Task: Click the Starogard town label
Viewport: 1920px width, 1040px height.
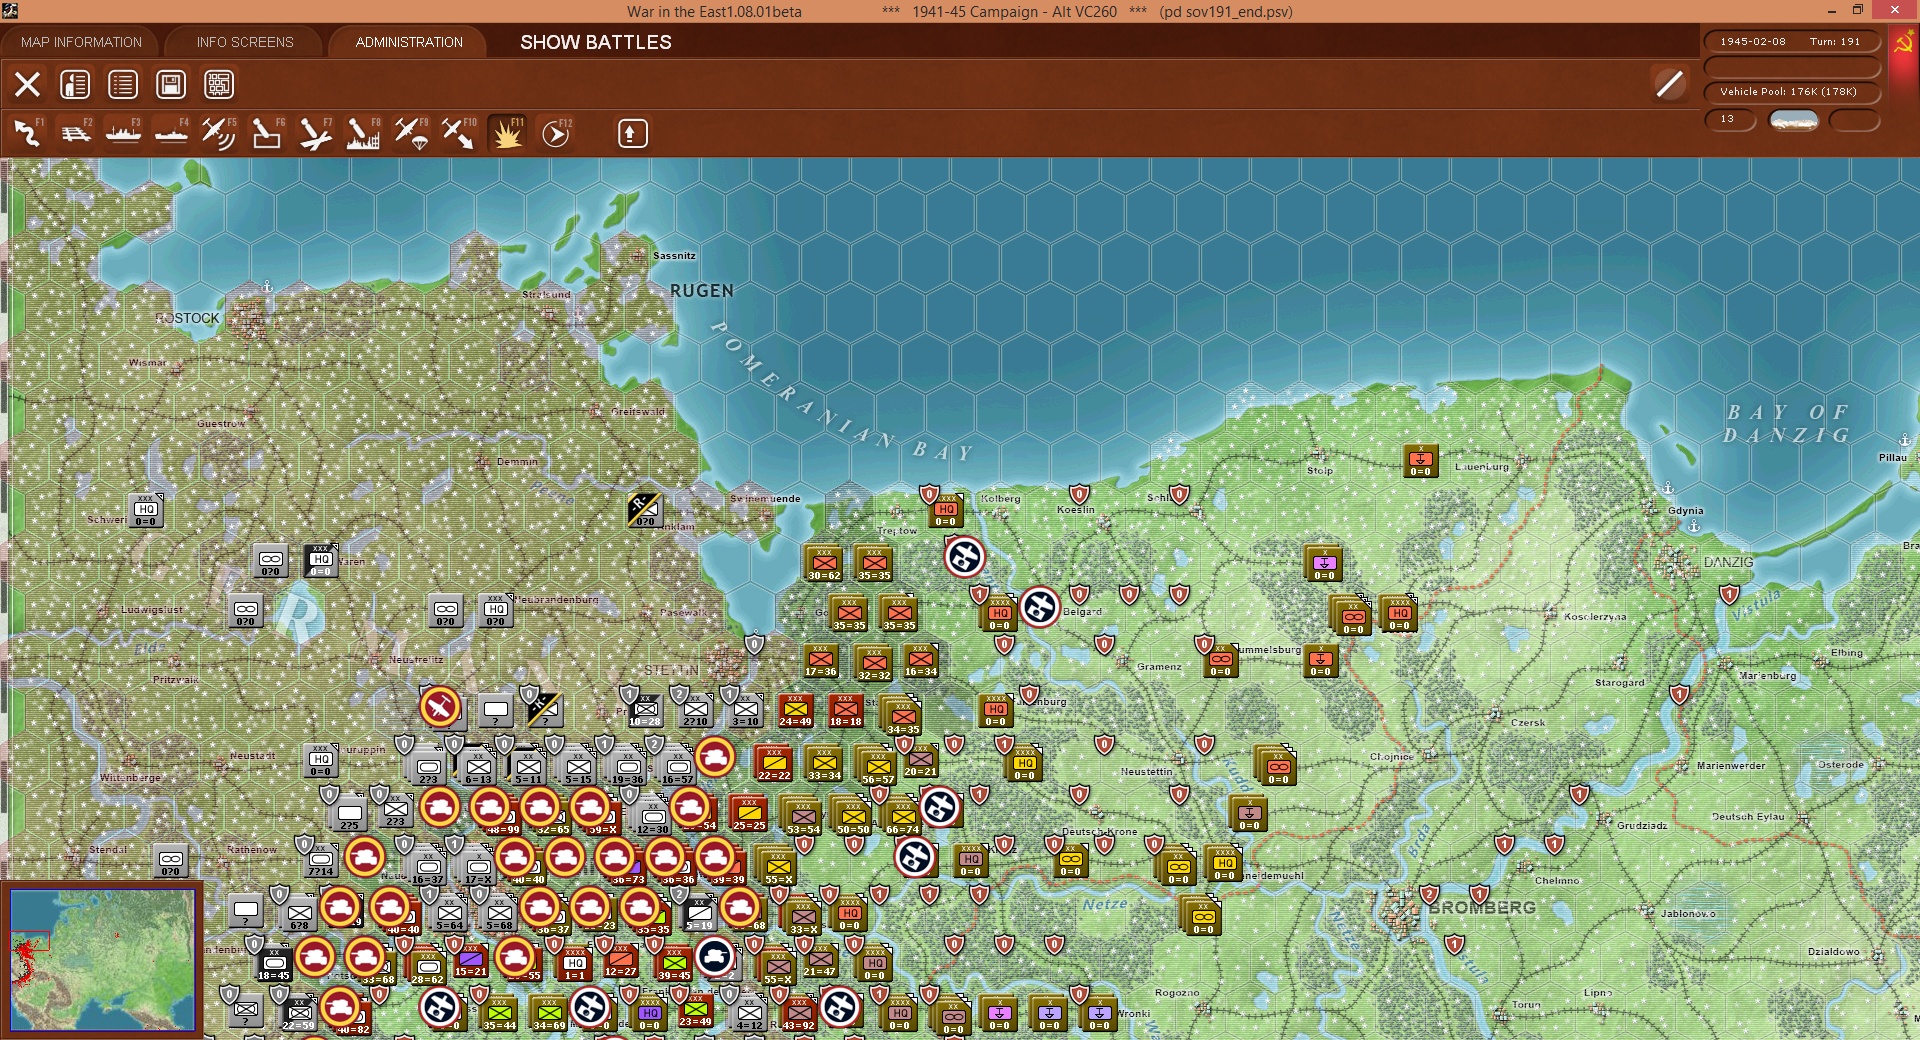Action: (1620, 683)
